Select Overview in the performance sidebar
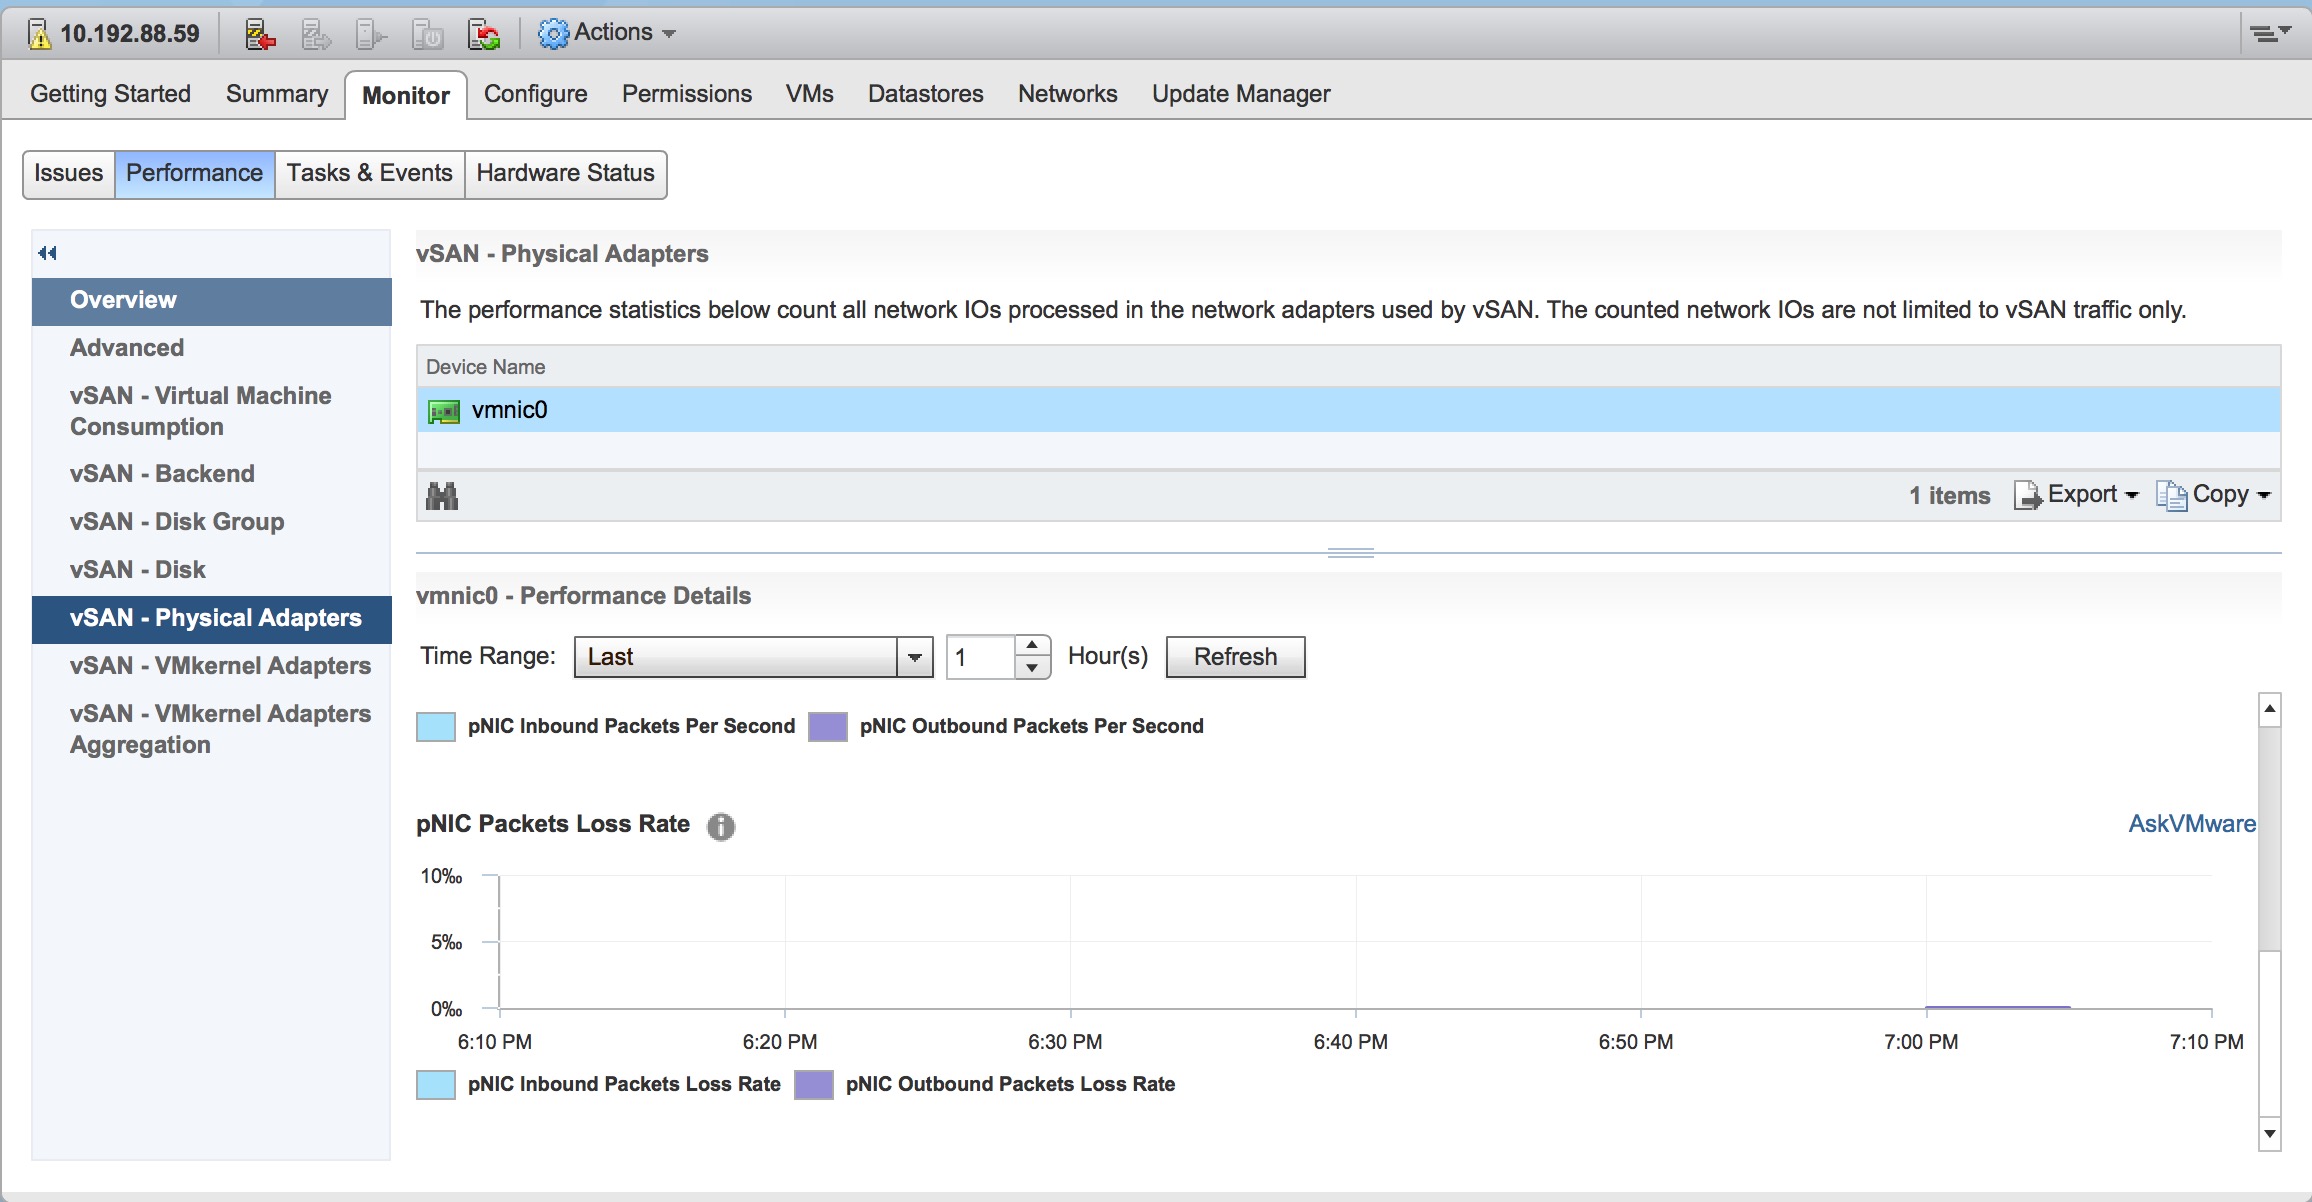Image resolution: width=2312 pixels, height=1202 pixels. pos(212,301)
